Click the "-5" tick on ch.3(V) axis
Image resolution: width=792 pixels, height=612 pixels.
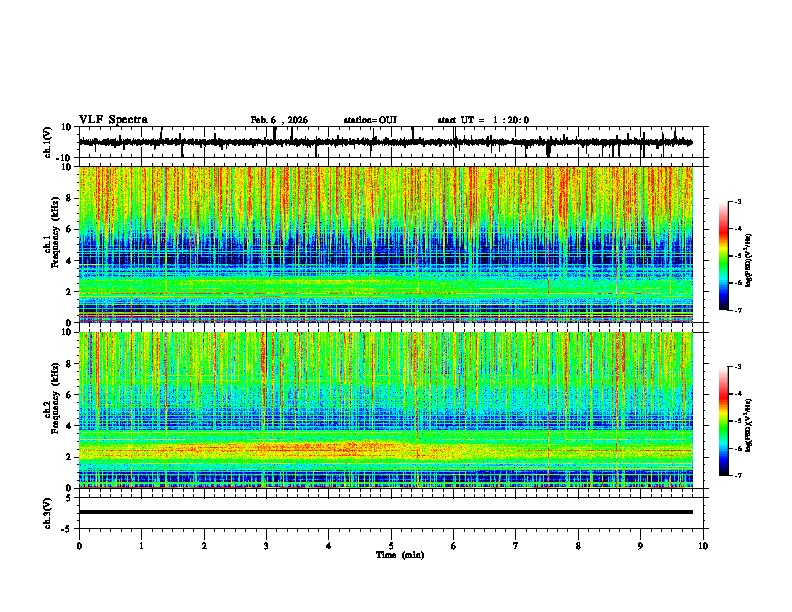(67, 529)
